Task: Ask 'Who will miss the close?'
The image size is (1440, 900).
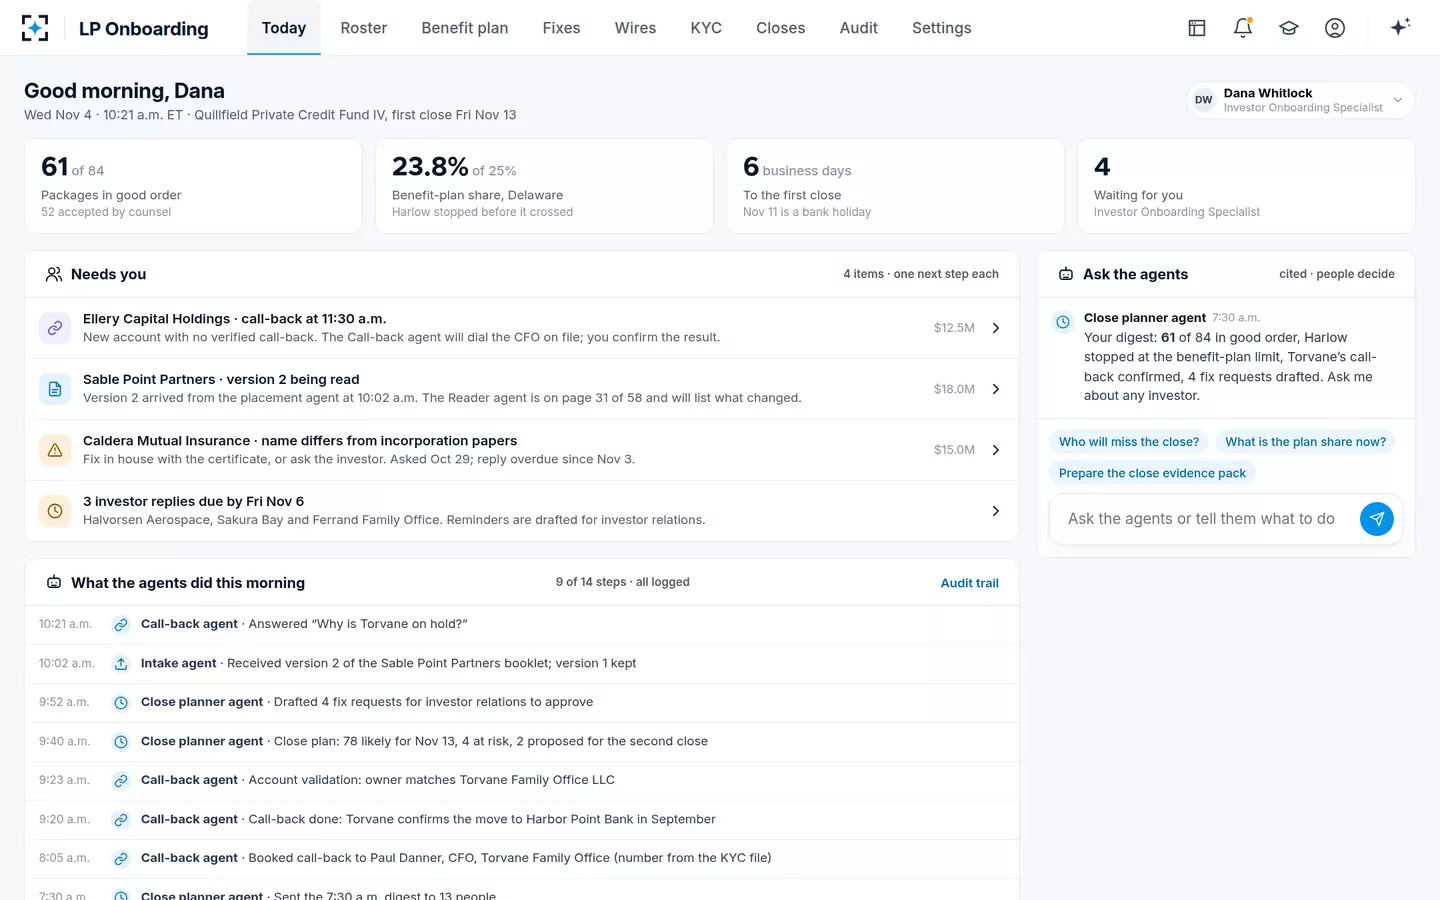Action: [x=1129, y=442]
